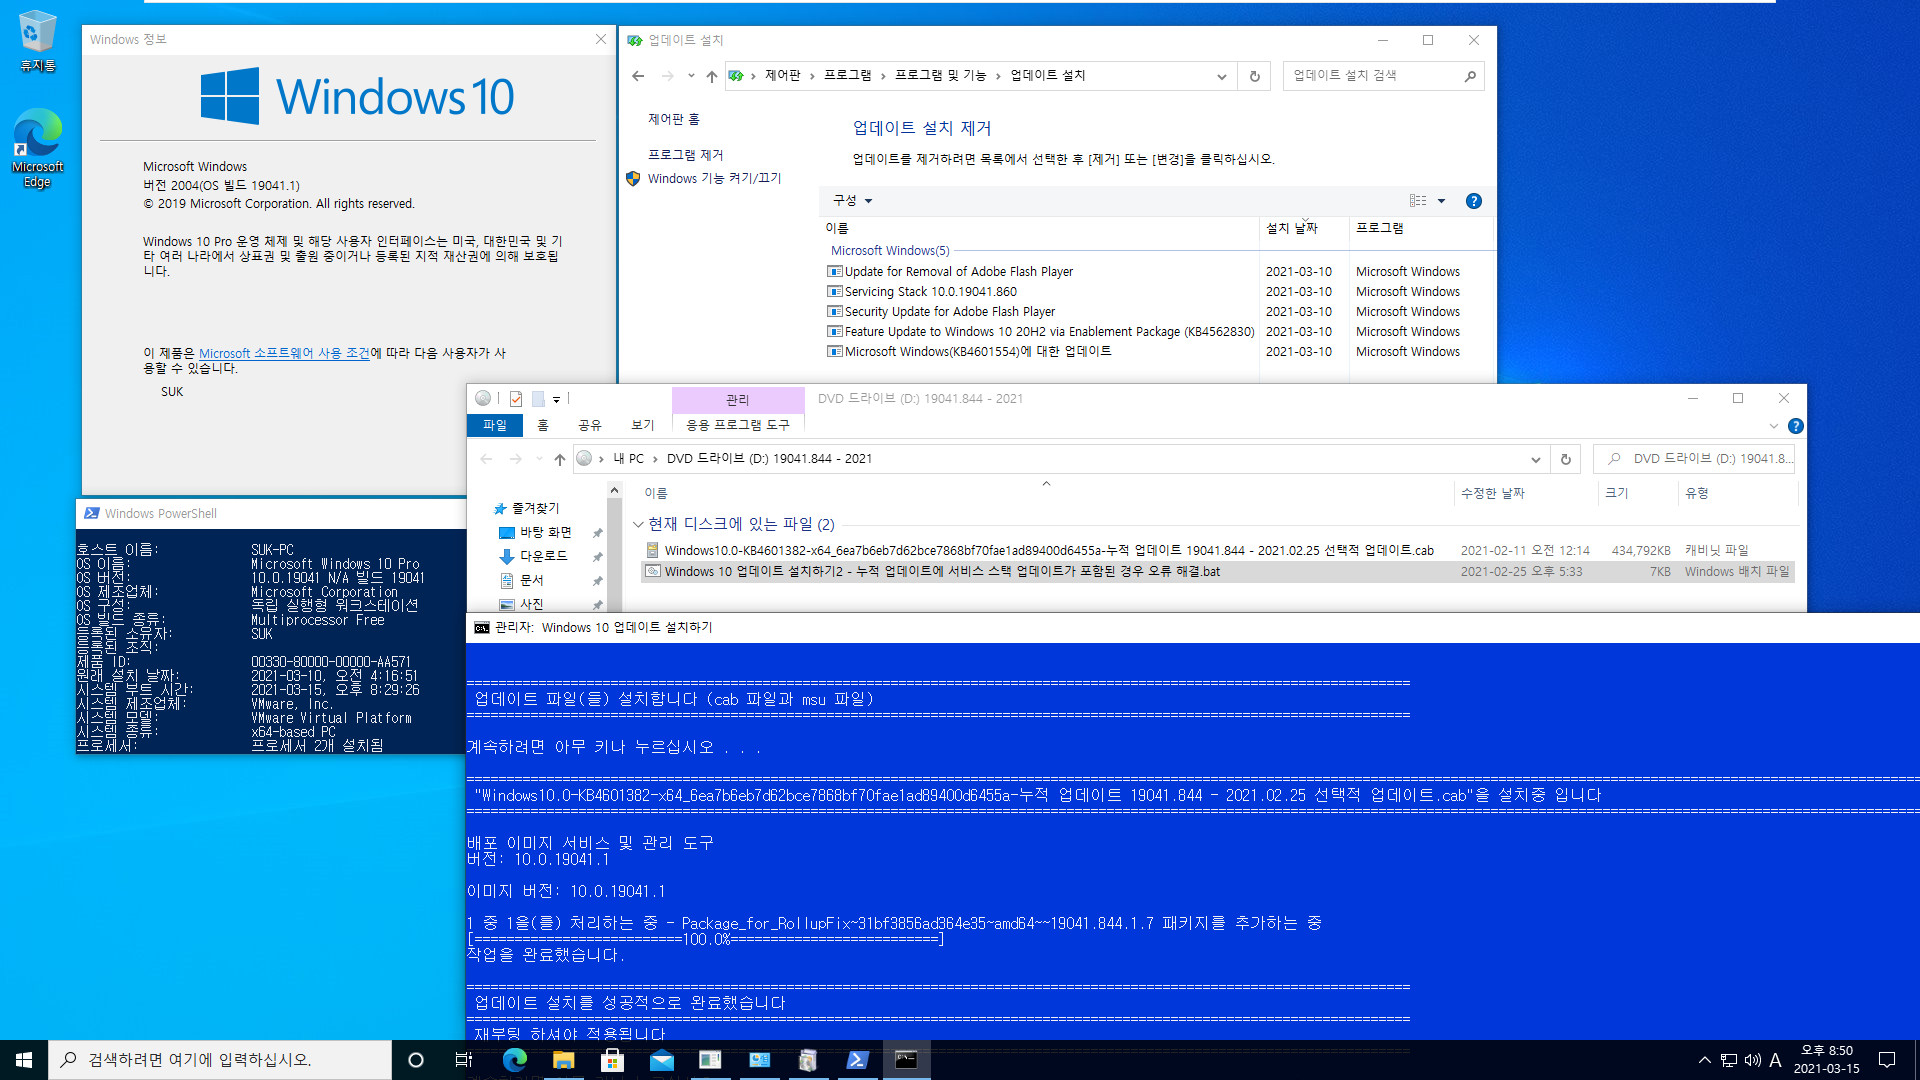
Task: Sort updates by 이름 column
Action: 1038,228
